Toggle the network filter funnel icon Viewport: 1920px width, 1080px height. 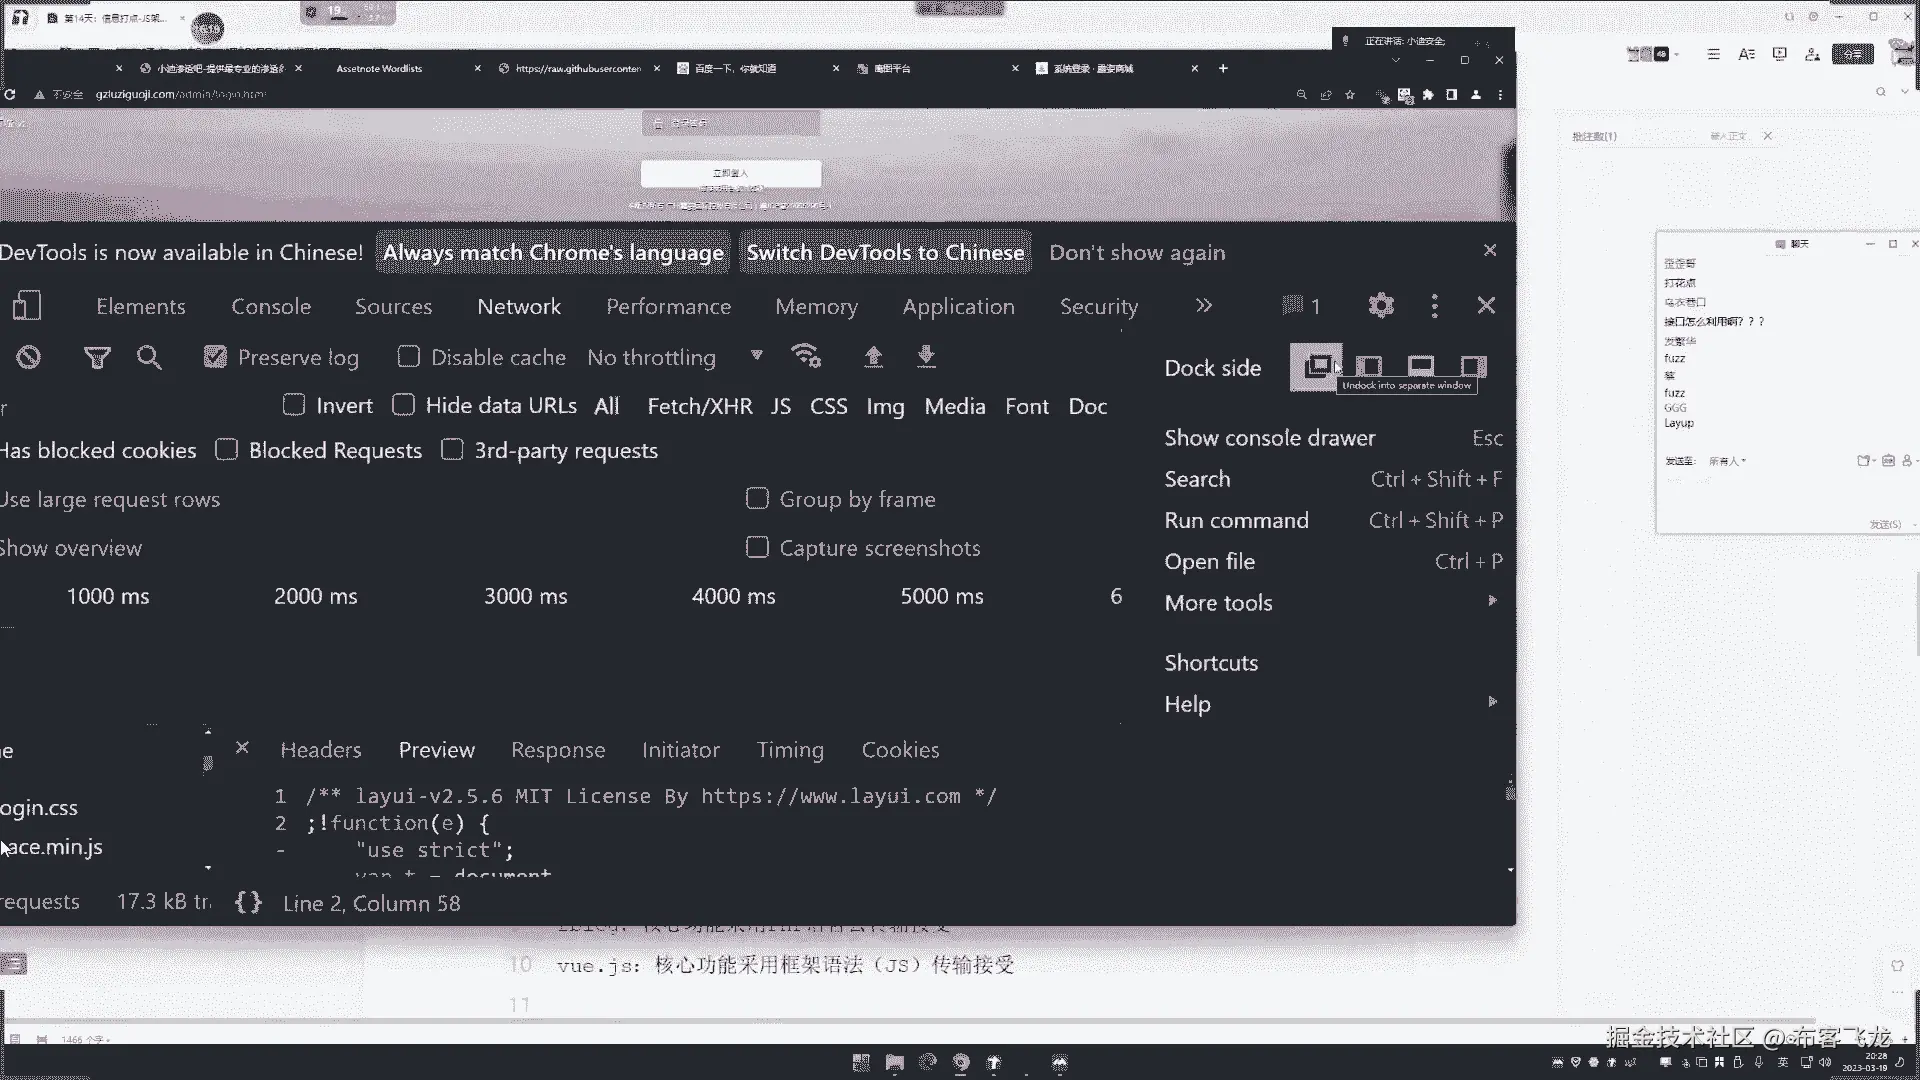(x=97, y=357)
